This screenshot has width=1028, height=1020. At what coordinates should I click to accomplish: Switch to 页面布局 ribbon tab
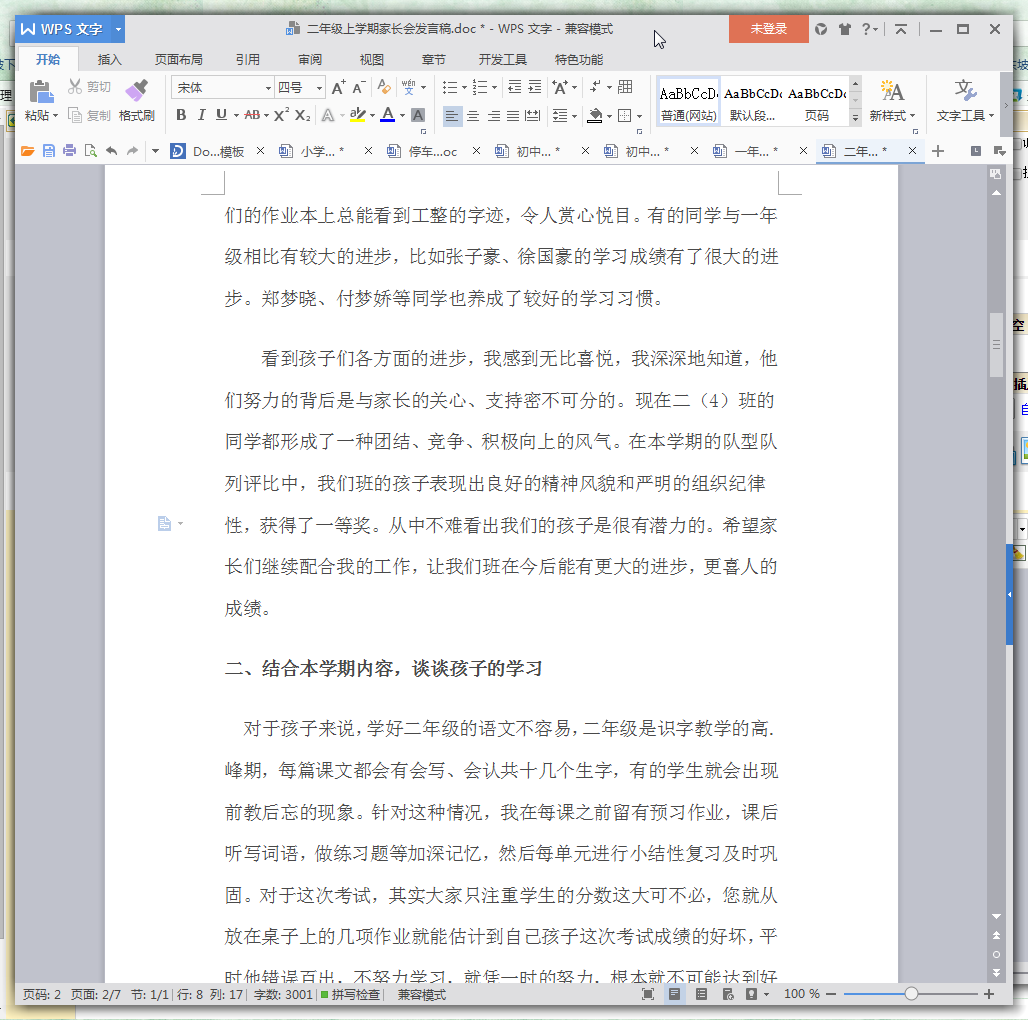[x=178, y=60]
